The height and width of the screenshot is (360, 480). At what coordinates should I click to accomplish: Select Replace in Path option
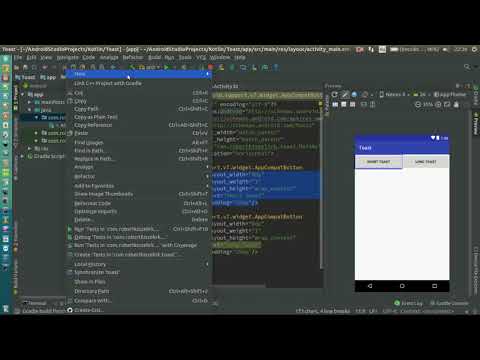point(138,159)
